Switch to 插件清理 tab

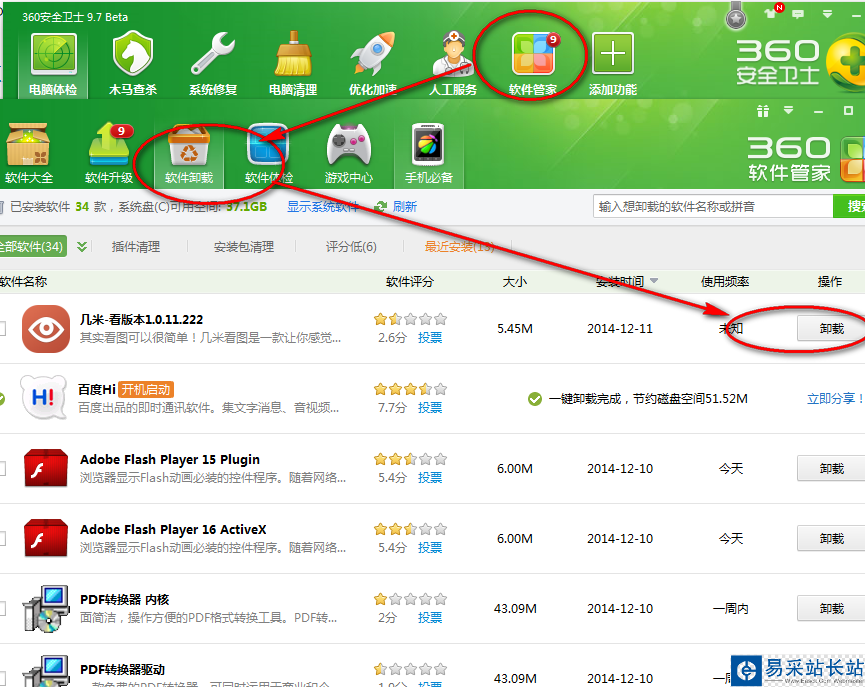tap(136, 247)
